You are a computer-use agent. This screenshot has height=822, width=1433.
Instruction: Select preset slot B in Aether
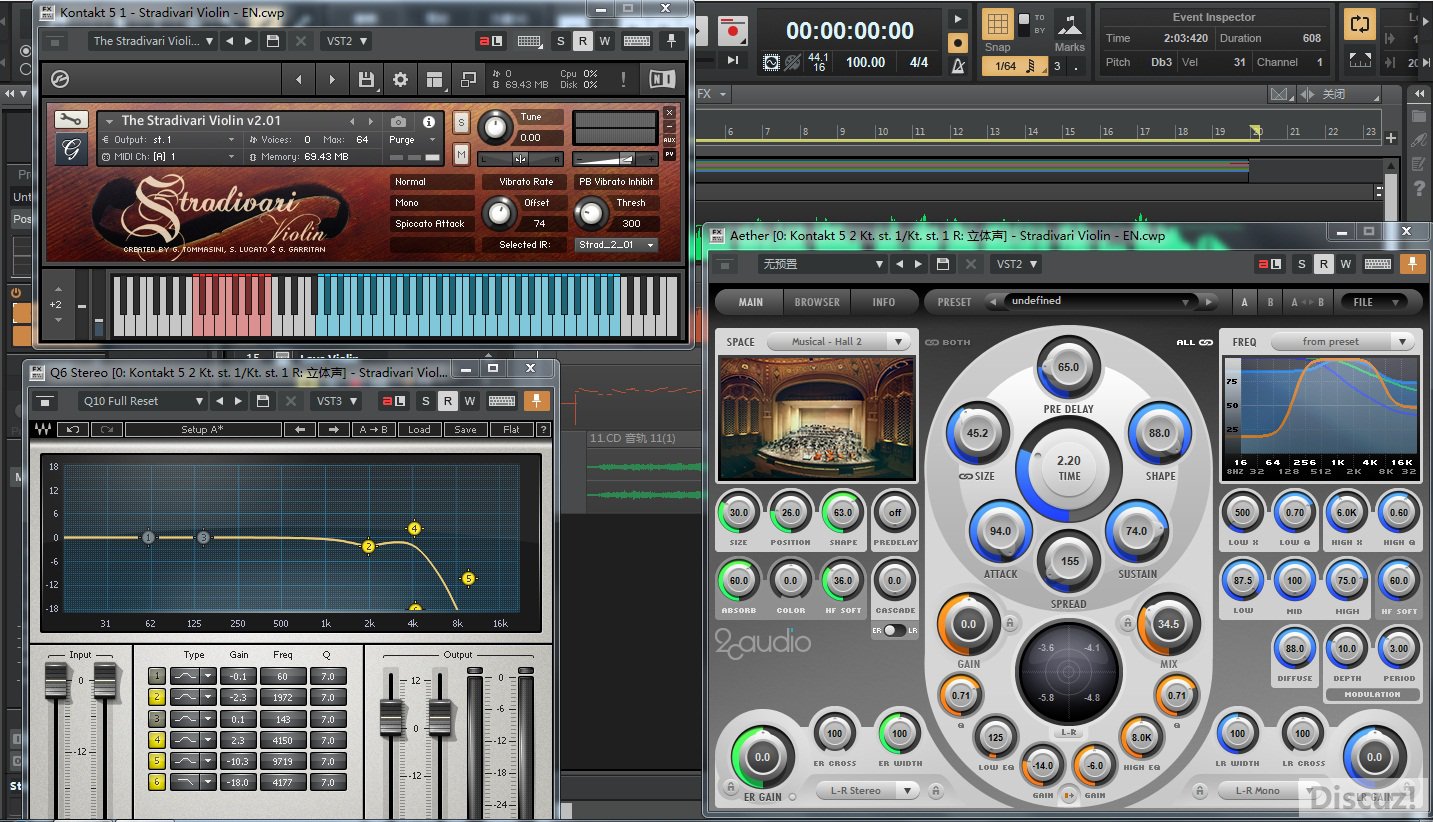1270,302
